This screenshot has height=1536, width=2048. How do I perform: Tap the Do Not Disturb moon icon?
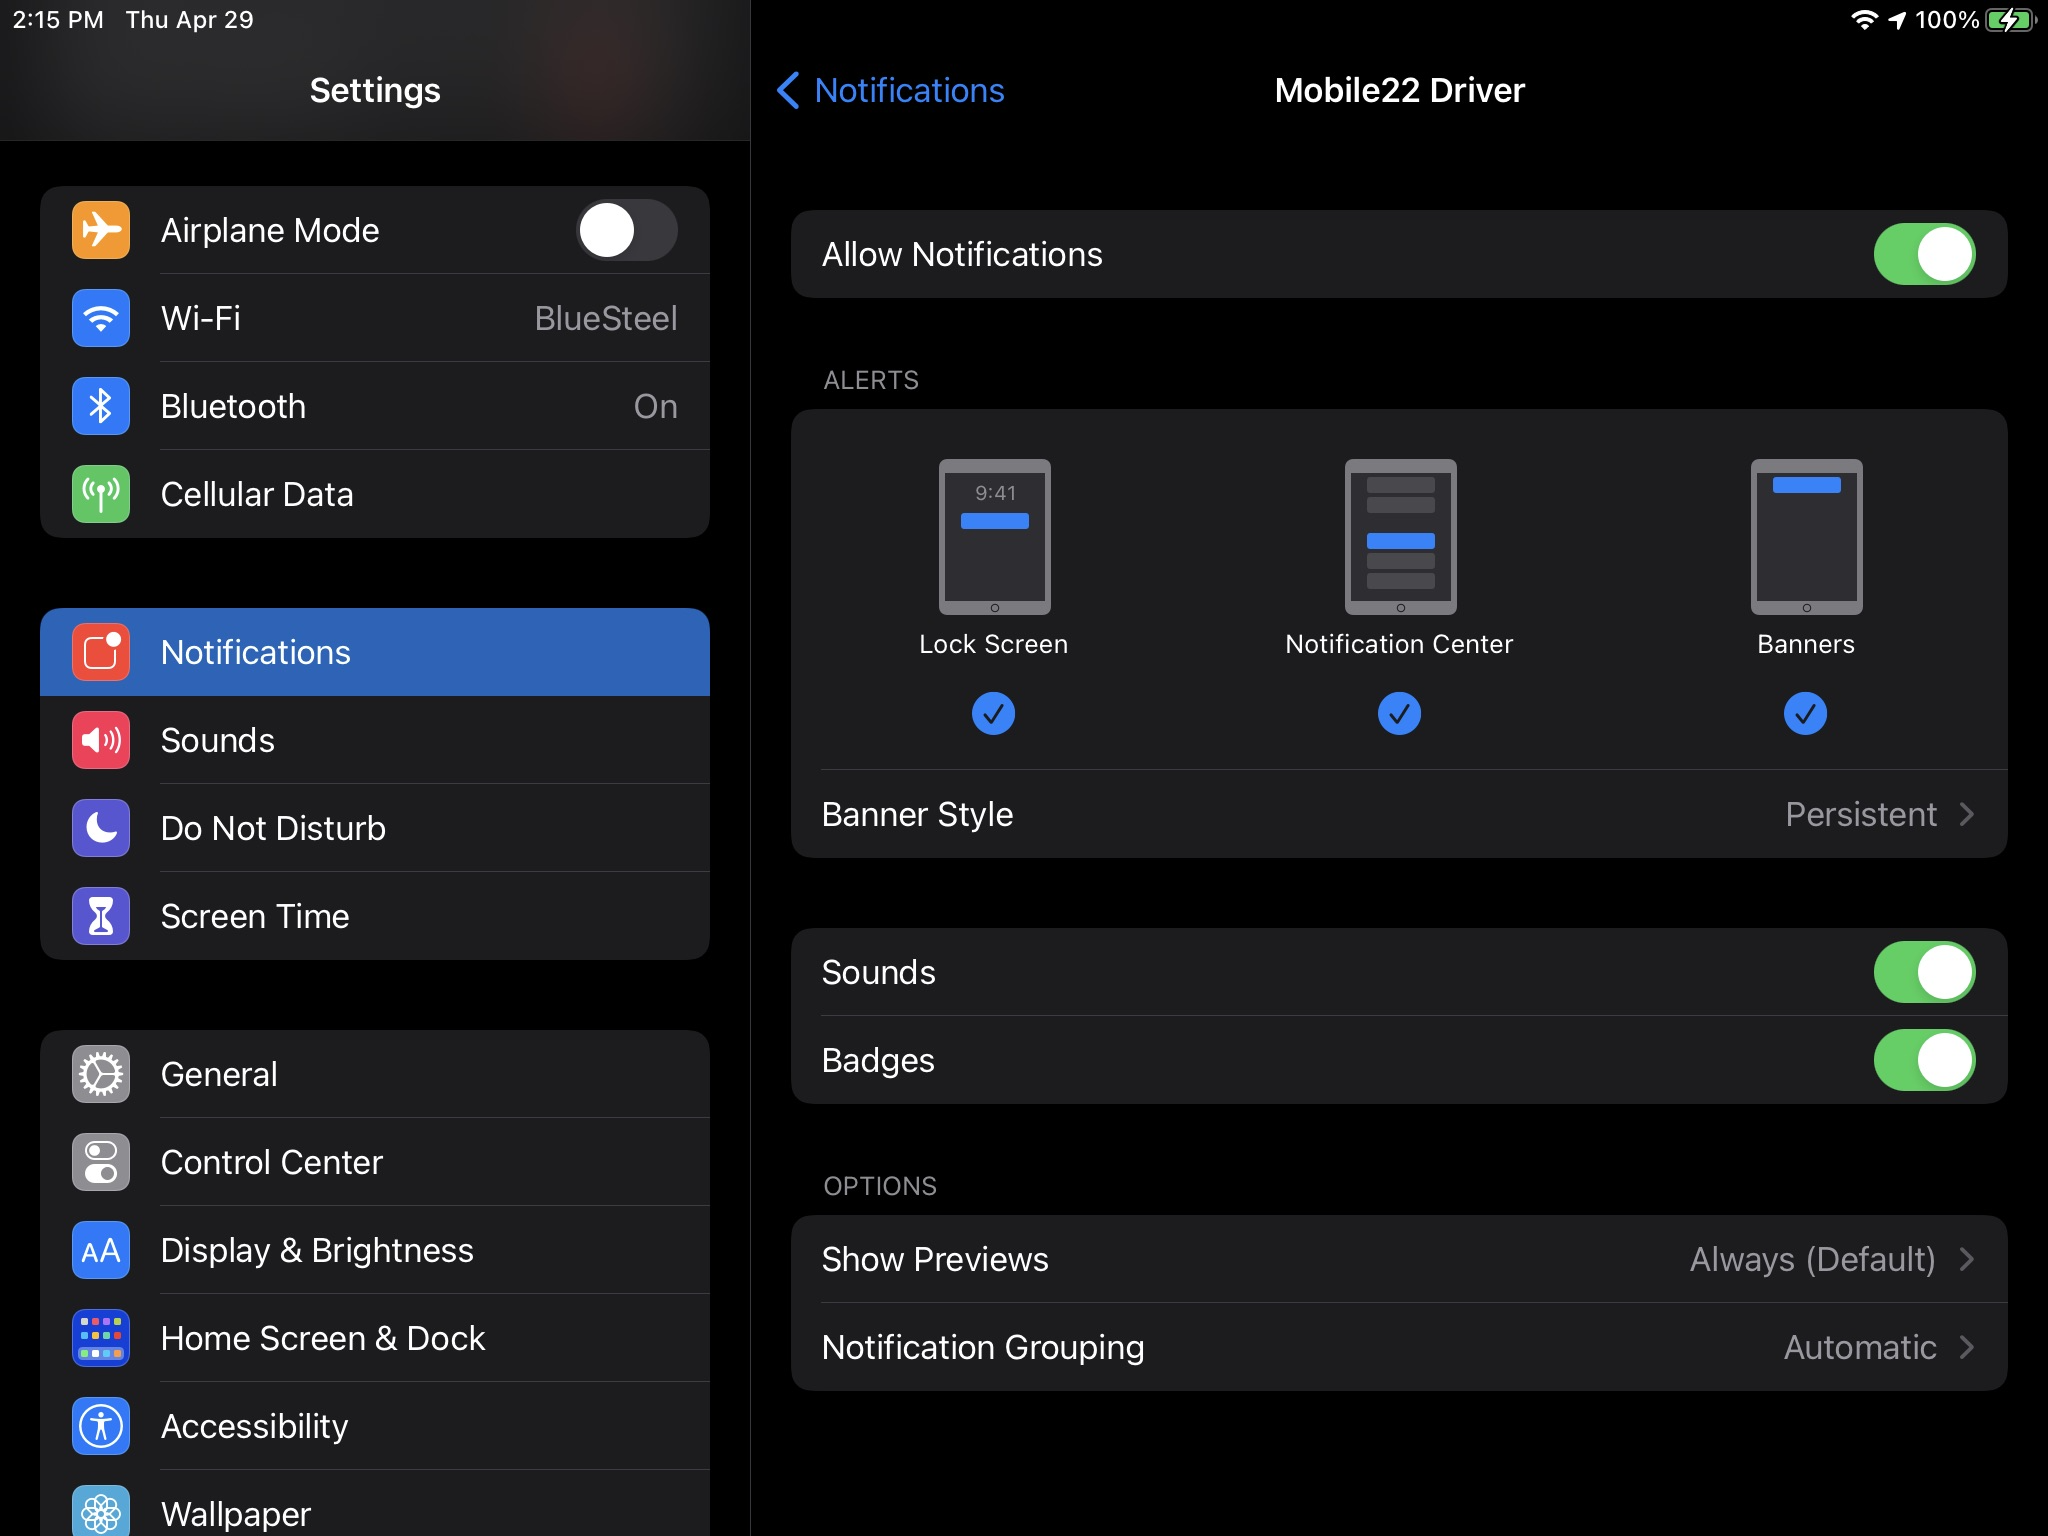(101, 828)
